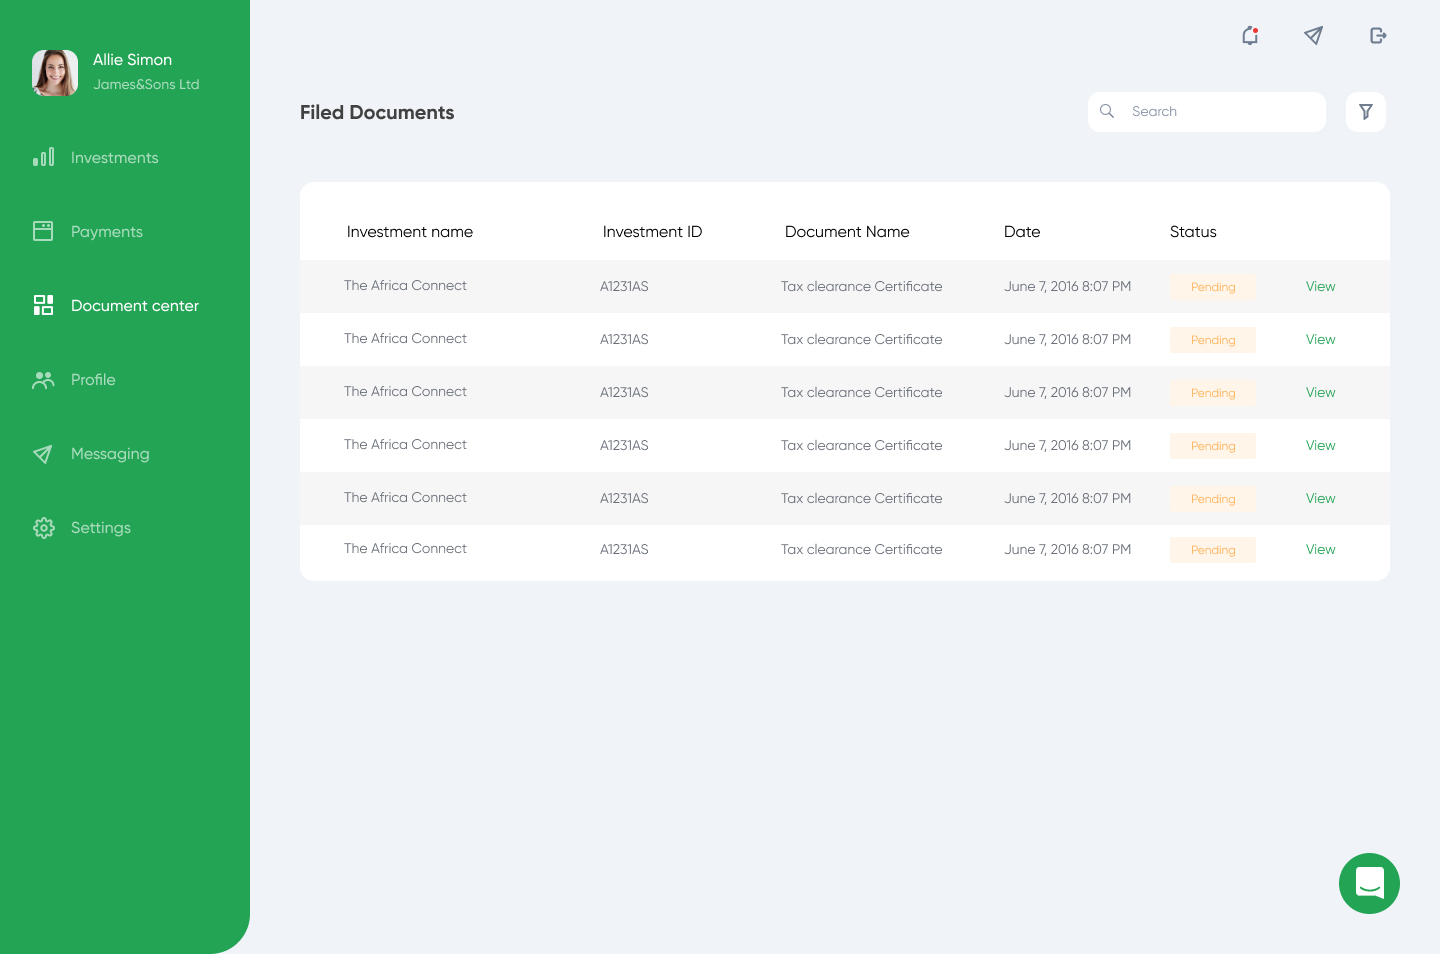
Task: Select Document center in sidebar
Action: coord(134,306)
